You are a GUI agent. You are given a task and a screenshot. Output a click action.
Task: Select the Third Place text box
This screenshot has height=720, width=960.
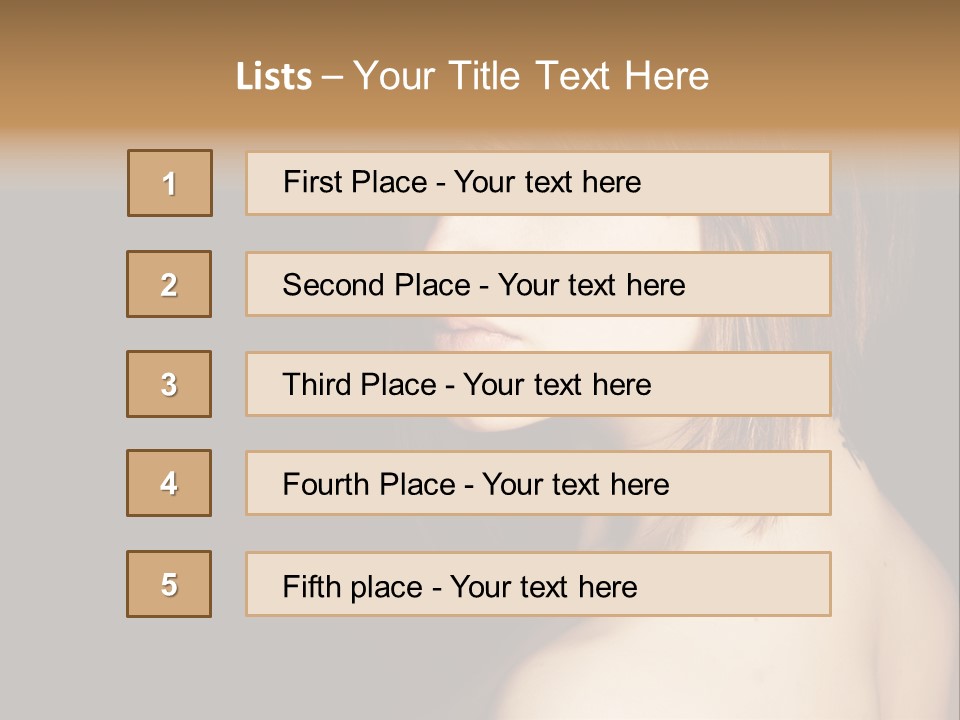(538, 384)
